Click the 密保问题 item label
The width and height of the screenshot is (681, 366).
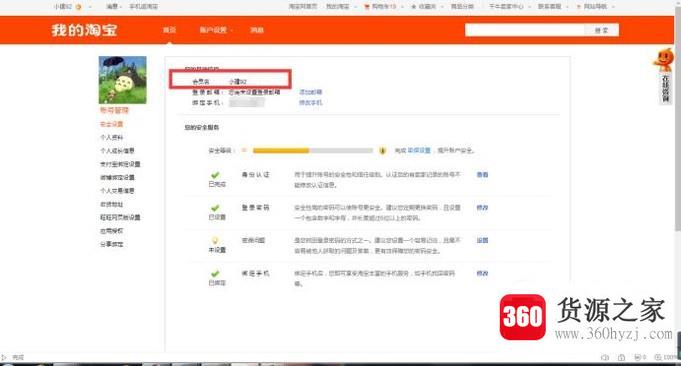tap(253, 240)
